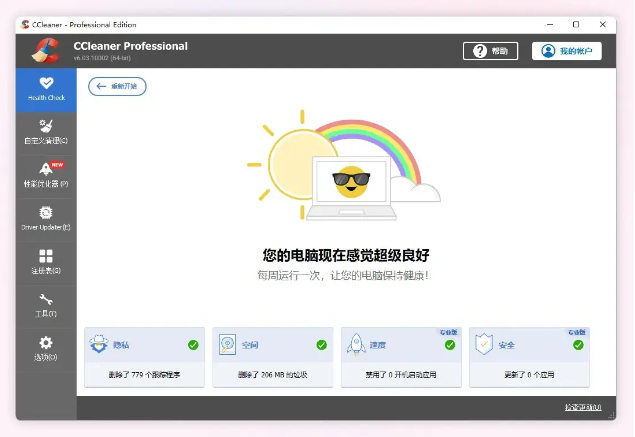The image size is (635, 437).
Task: Open the 性能优化器 rocket item marked NEW
Action: coord(46,177)
